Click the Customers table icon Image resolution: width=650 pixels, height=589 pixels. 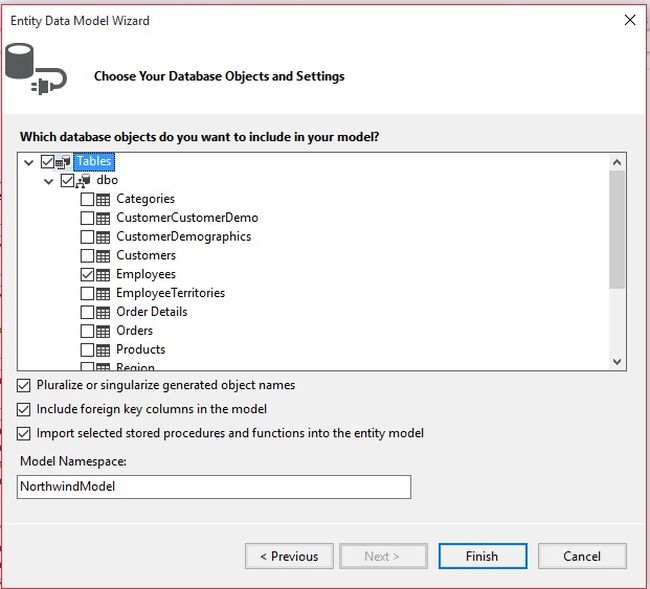point(103,256)
